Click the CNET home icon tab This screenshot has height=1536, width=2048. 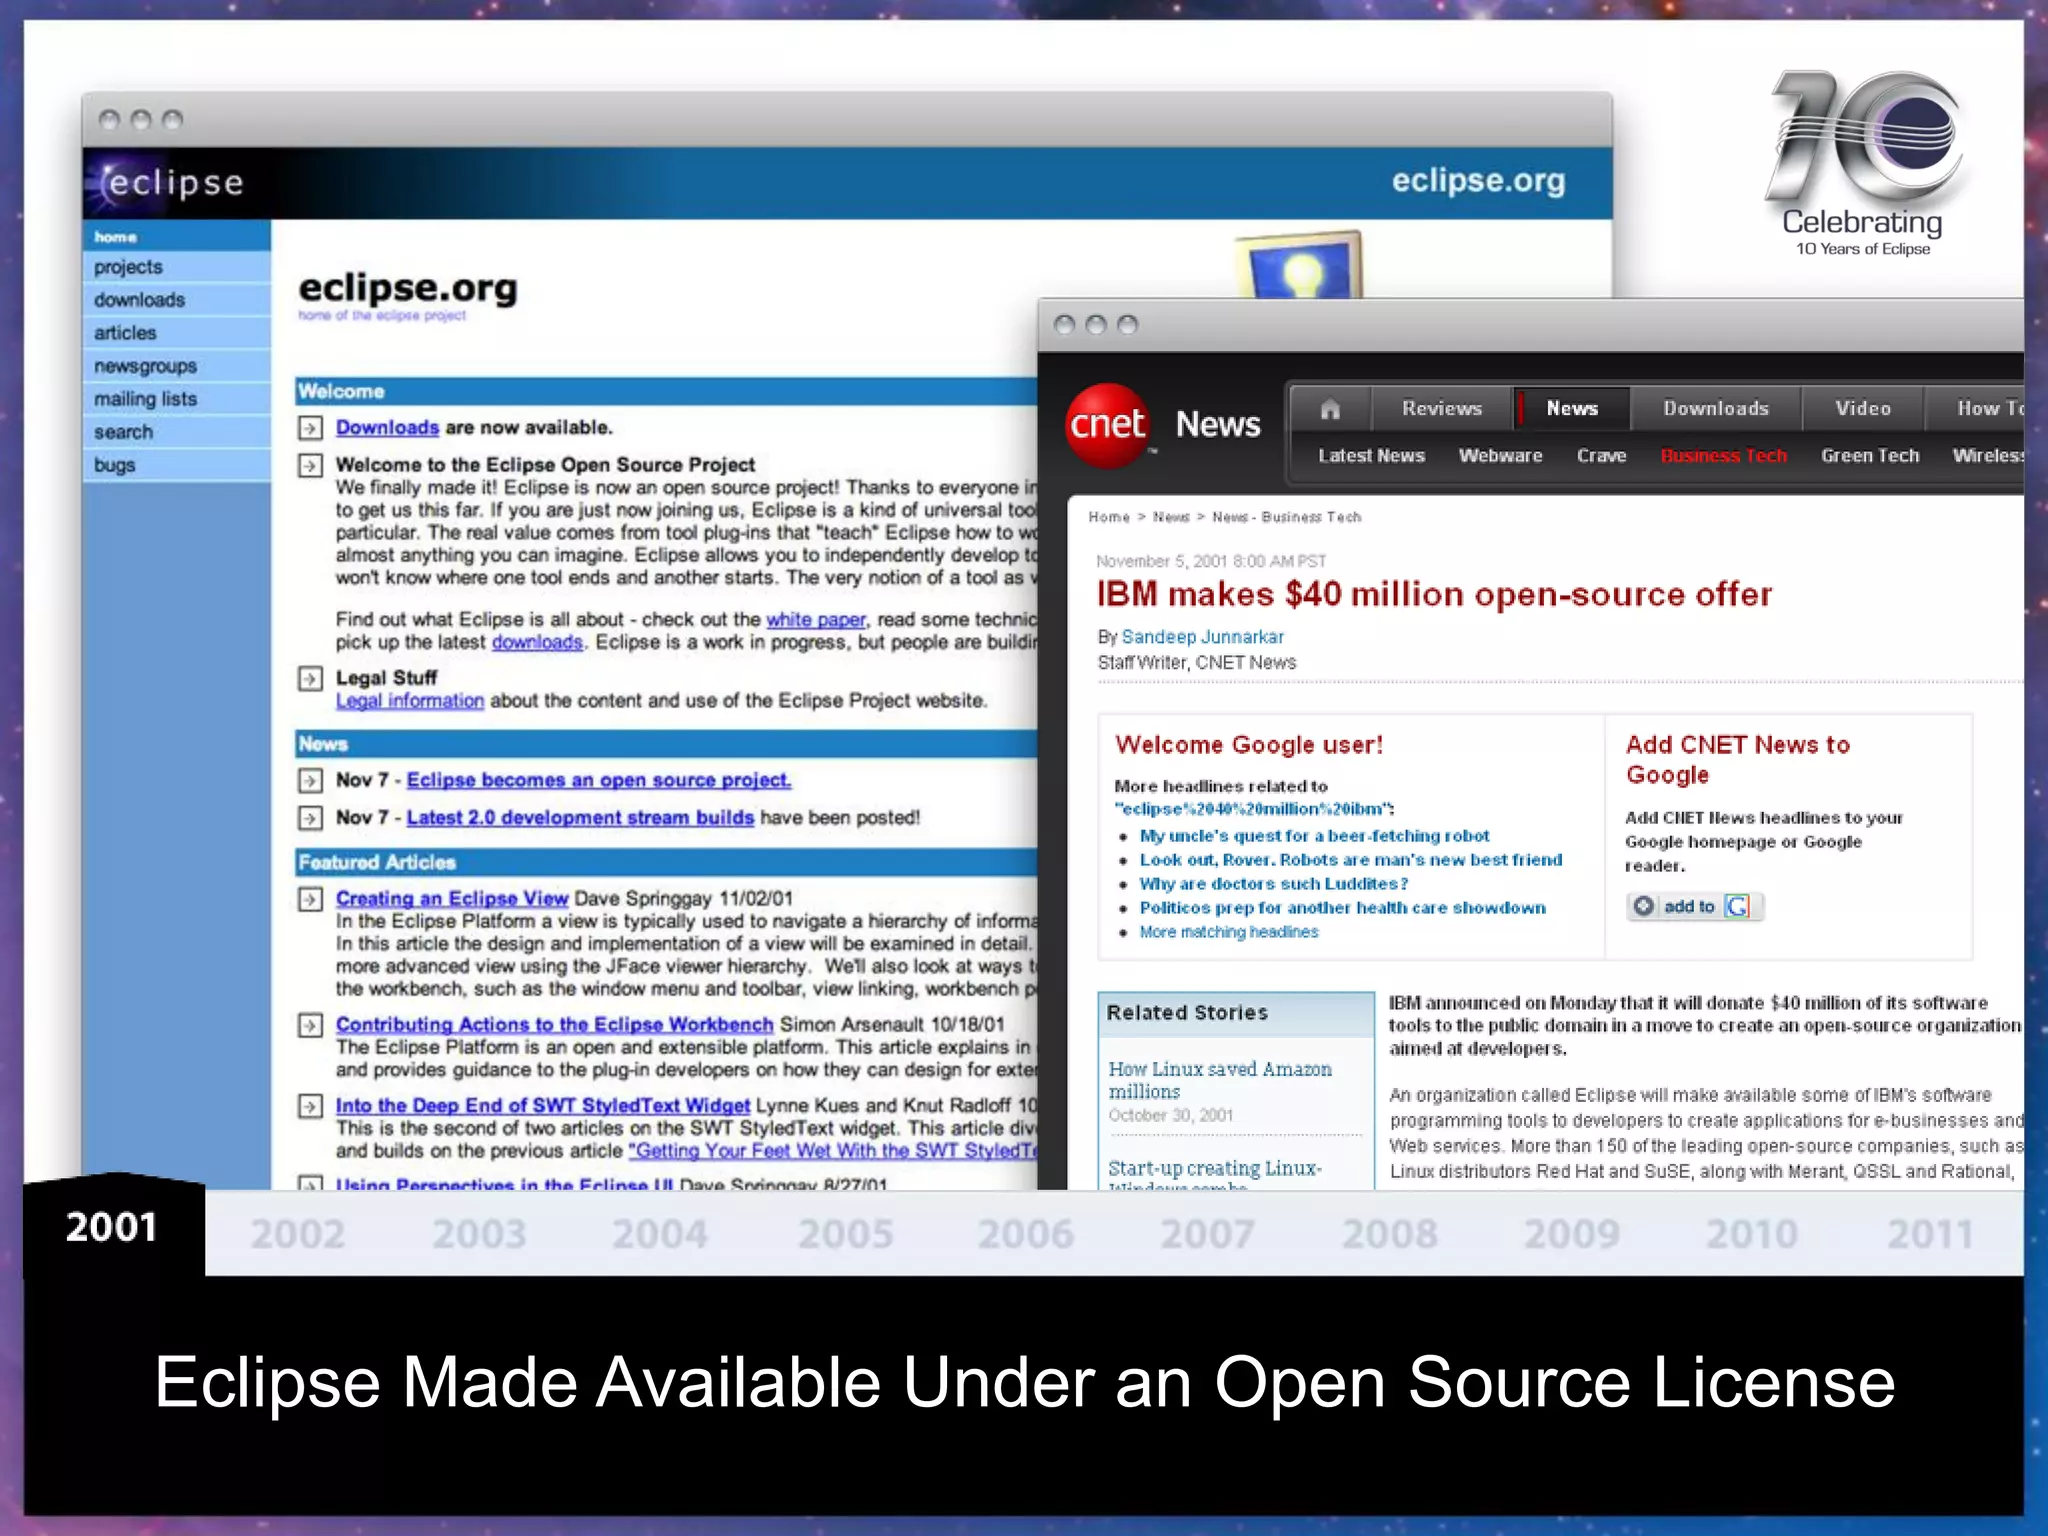1330,409
